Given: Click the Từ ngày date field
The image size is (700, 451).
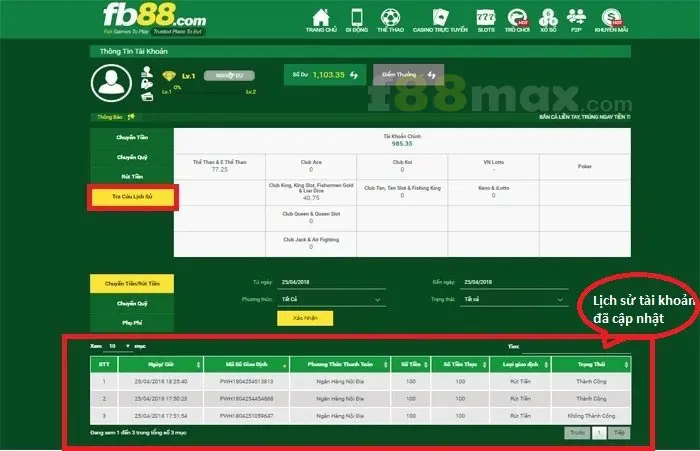Looking at the screenshot, I should point(331,282).
